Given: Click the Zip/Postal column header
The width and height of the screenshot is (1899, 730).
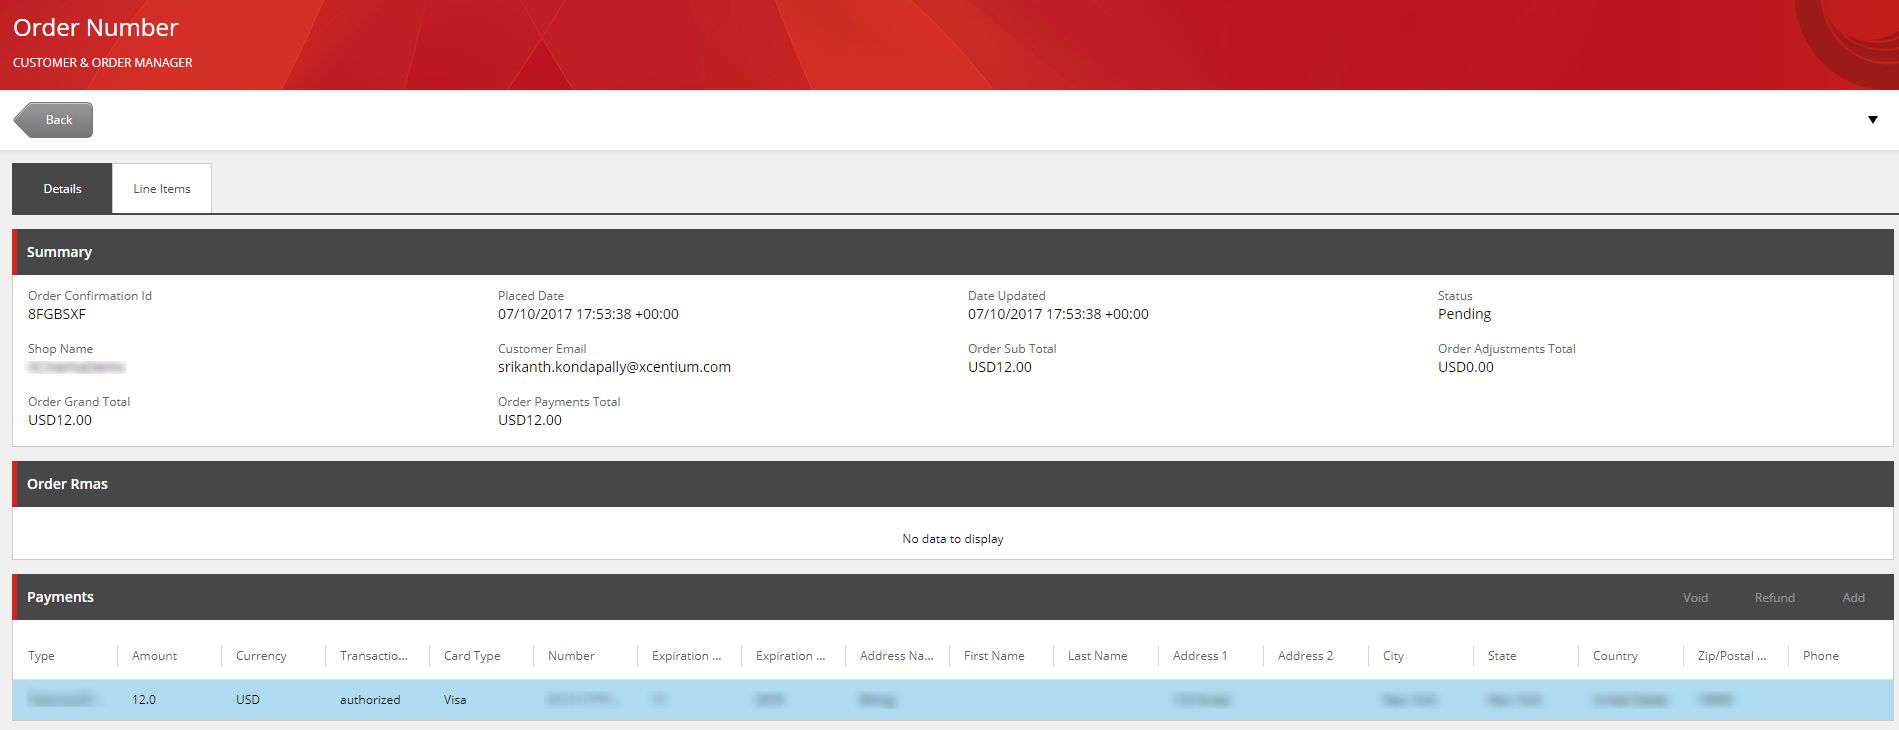Looking at the screenshot, I should (1732, 656).
